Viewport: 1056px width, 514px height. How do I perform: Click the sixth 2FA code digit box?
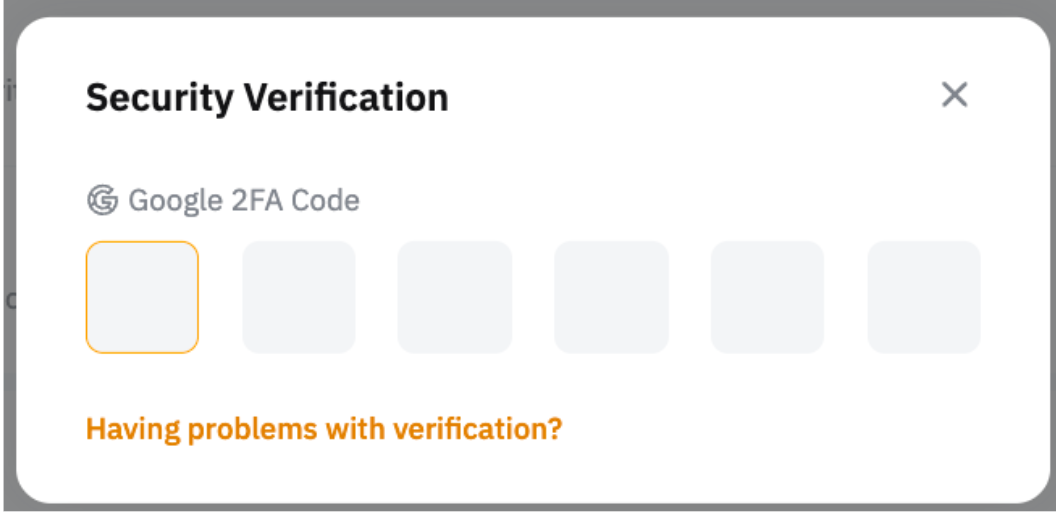click(x=924, y=297)
